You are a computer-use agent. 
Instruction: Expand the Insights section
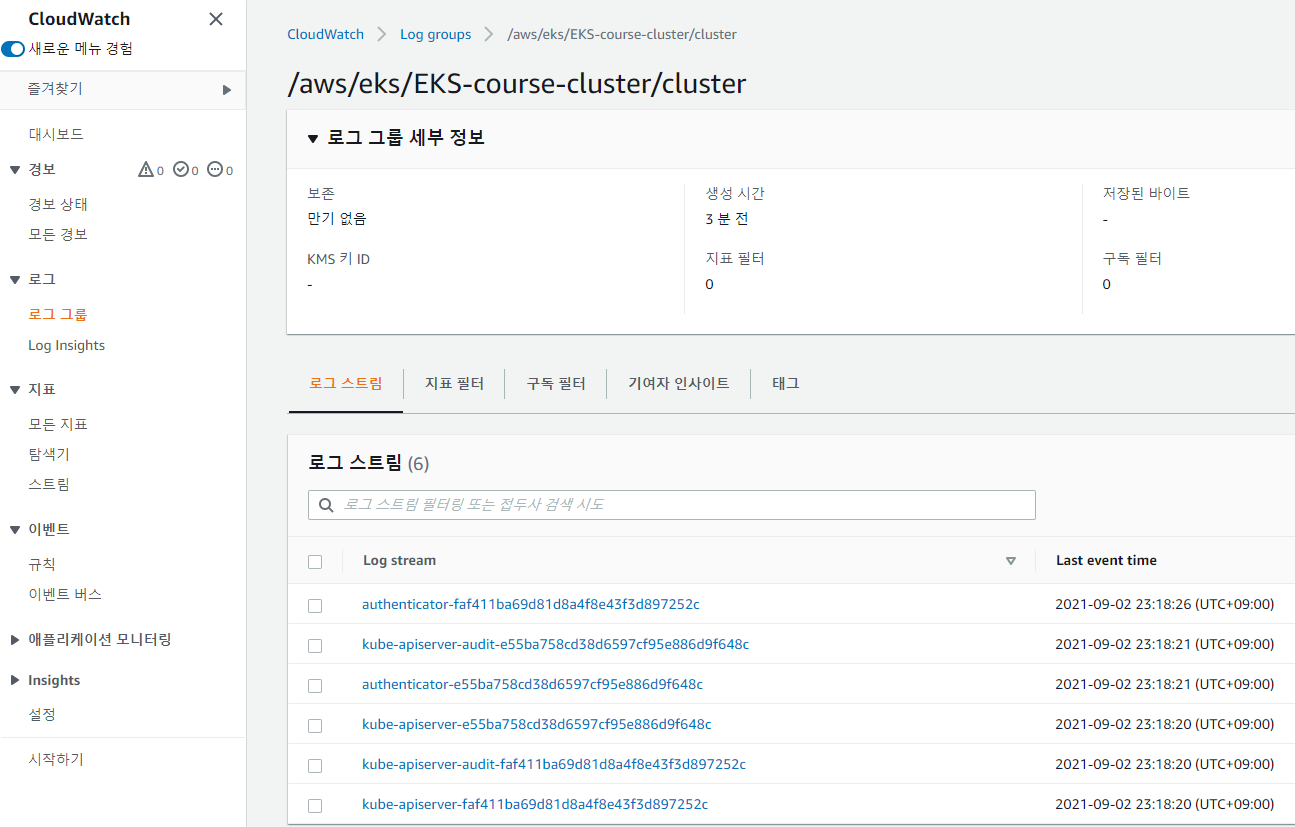(15, 680)
